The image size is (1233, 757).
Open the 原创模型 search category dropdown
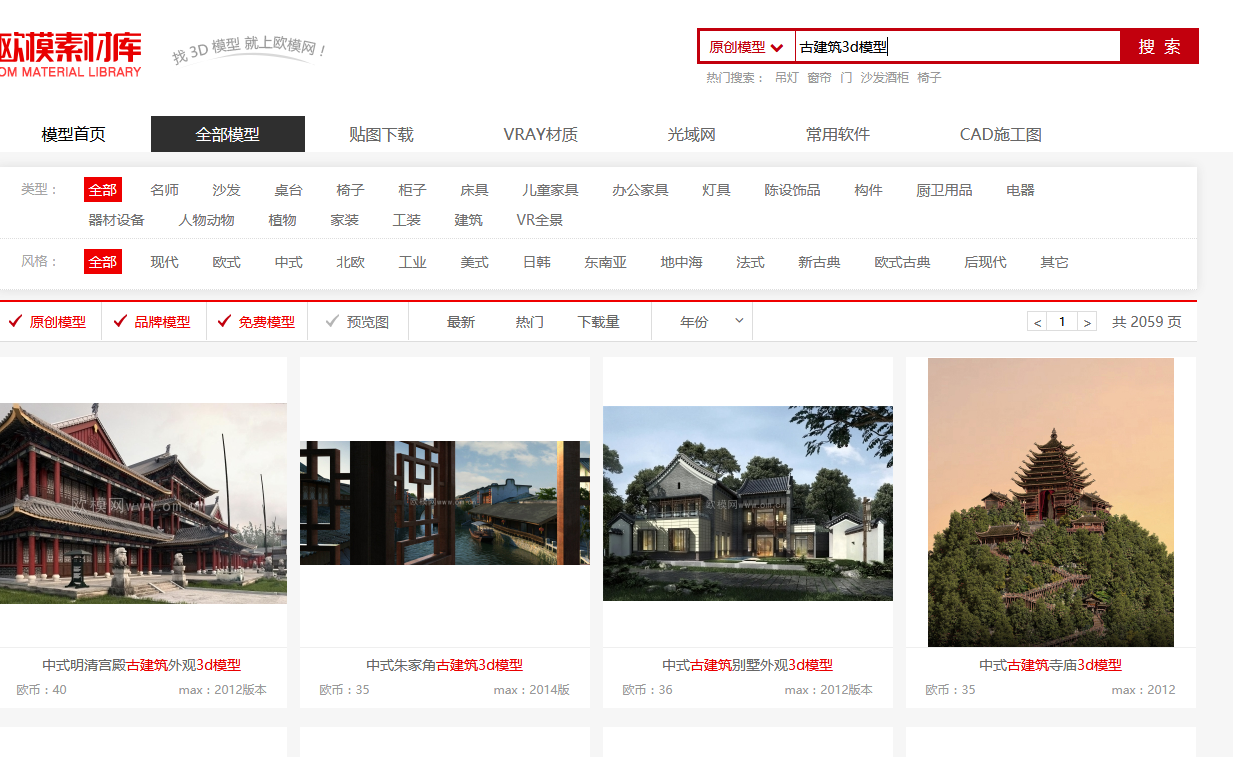pyautogui.click(x=746, y=47)
